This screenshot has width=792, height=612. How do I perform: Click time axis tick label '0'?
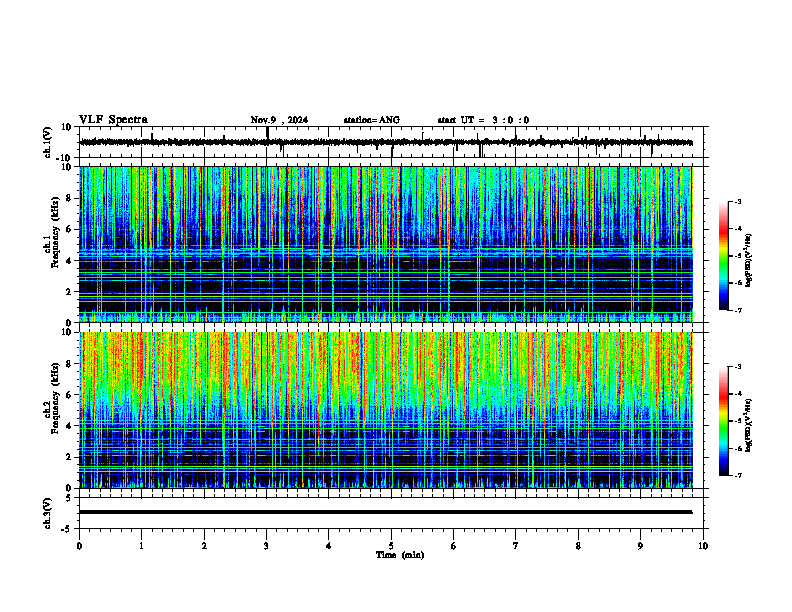point(79,546)
